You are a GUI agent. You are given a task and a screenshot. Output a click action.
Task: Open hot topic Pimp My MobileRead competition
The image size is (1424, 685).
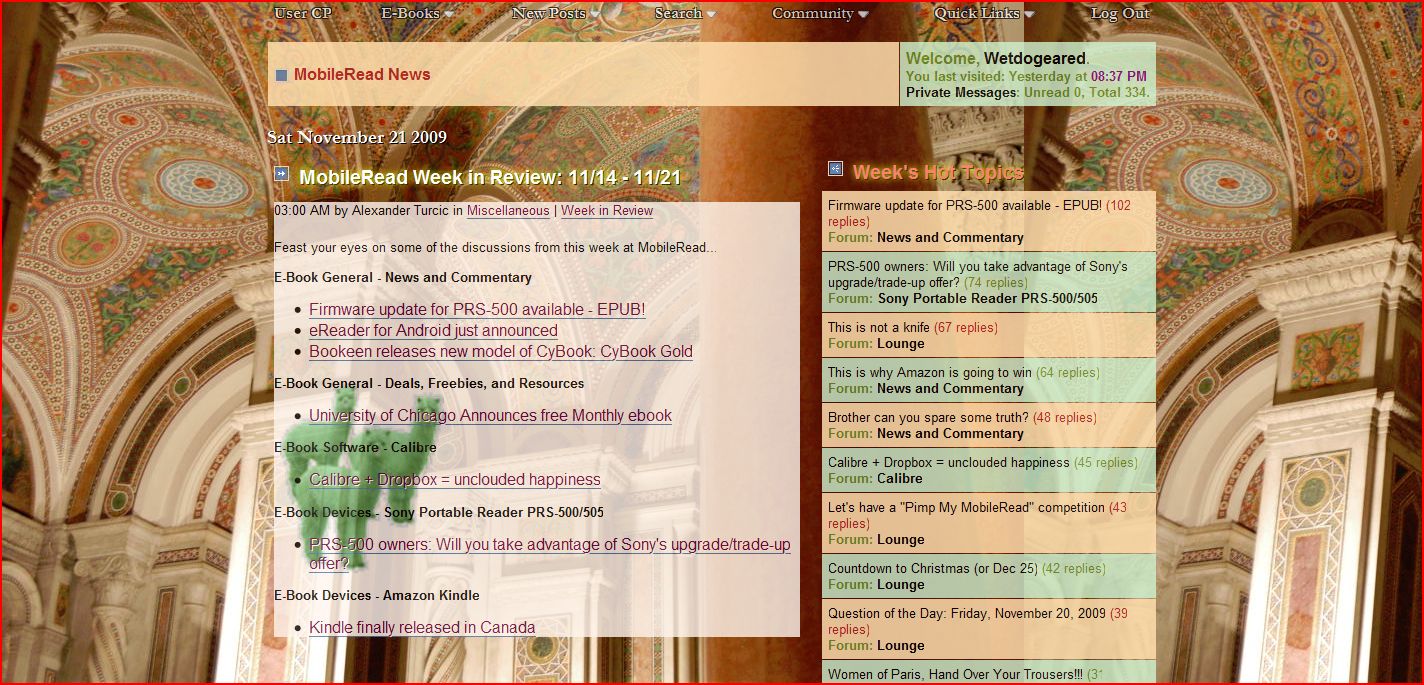click(966, 507)
